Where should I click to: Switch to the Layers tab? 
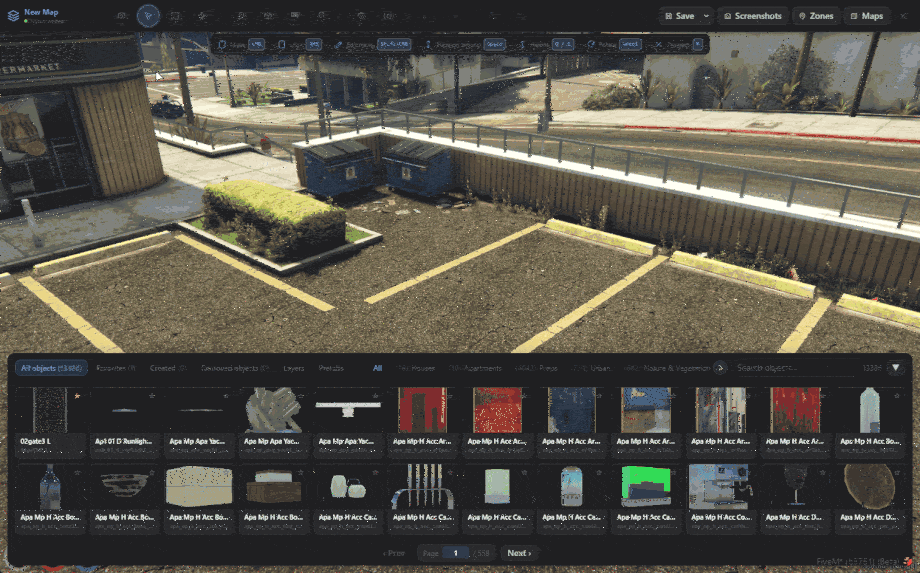293,368
